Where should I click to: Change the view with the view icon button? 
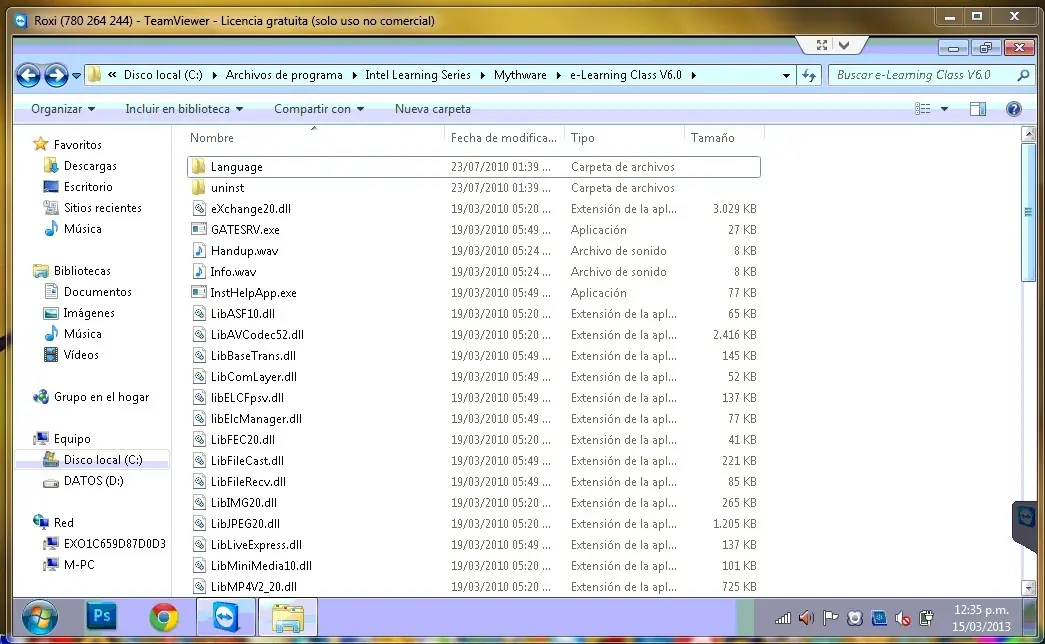point(922,109)
